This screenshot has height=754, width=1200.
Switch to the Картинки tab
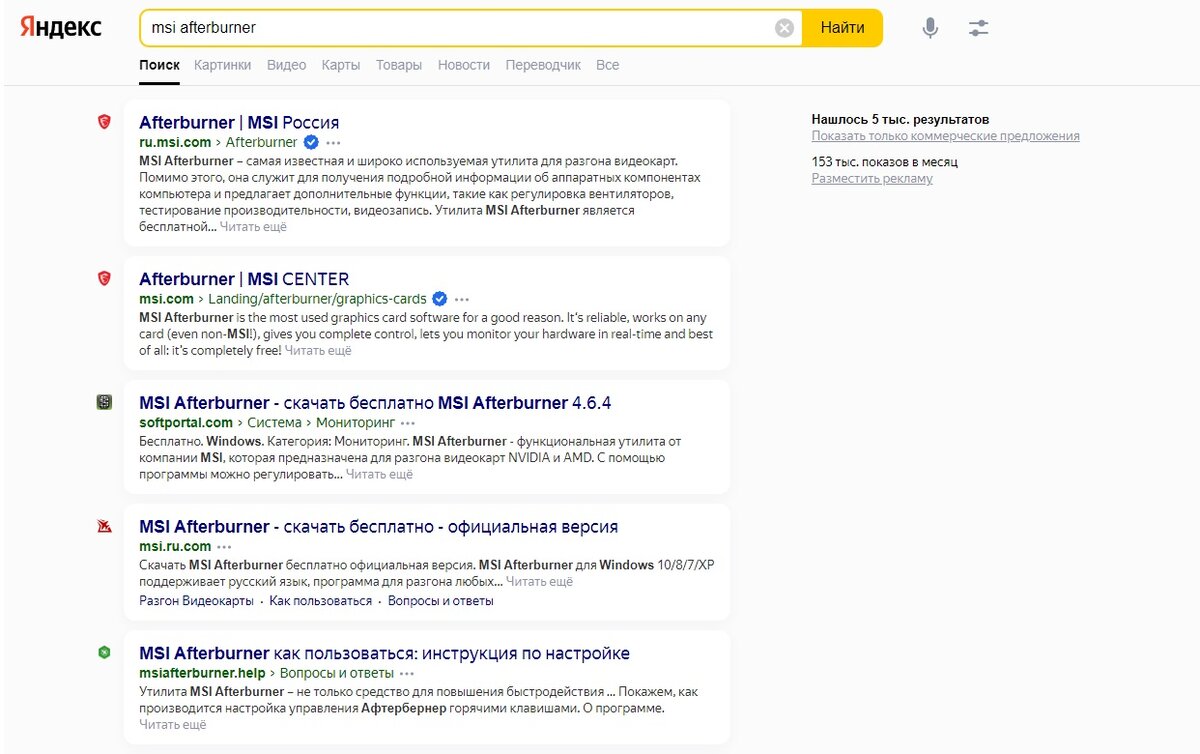223,65
